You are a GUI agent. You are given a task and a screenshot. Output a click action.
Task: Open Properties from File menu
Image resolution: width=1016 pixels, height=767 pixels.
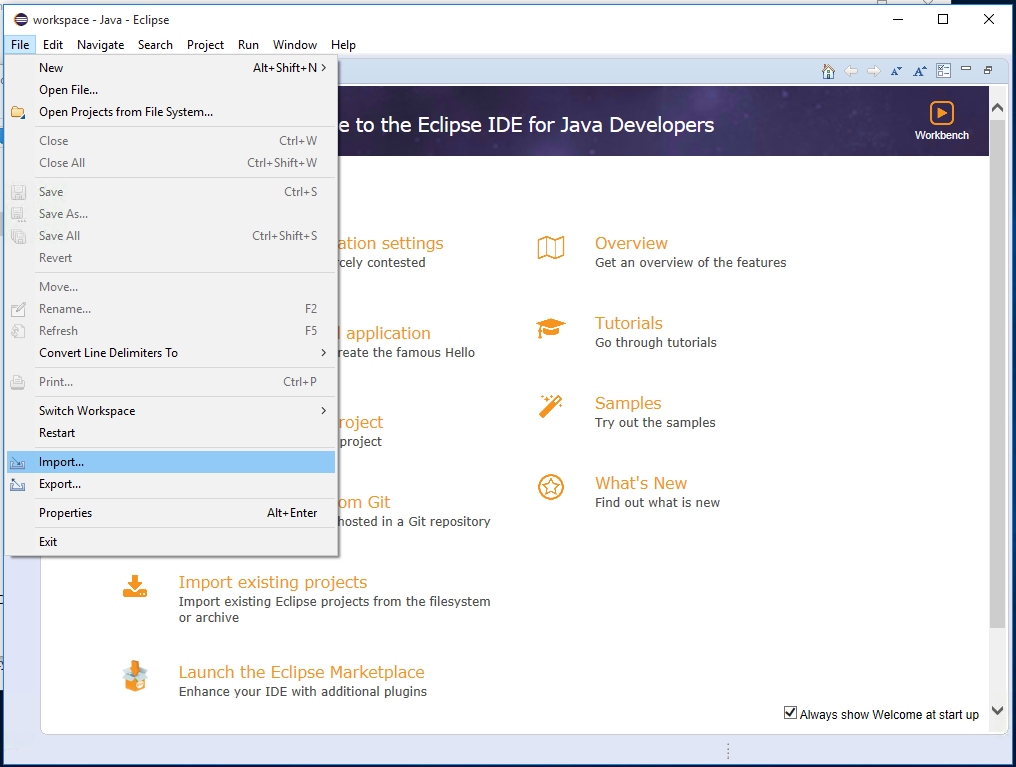tap(171, 513)
